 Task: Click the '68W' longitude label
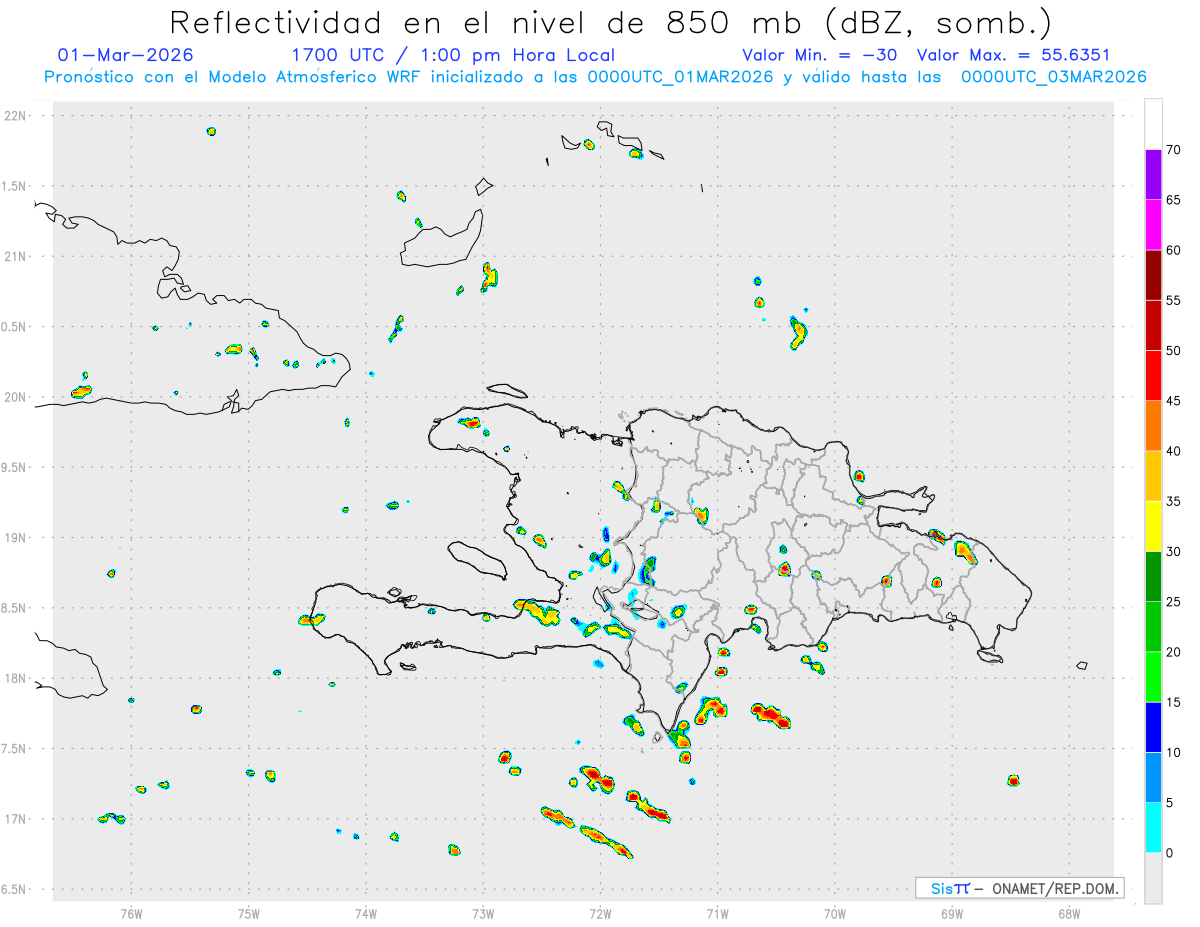(1069, 913)
